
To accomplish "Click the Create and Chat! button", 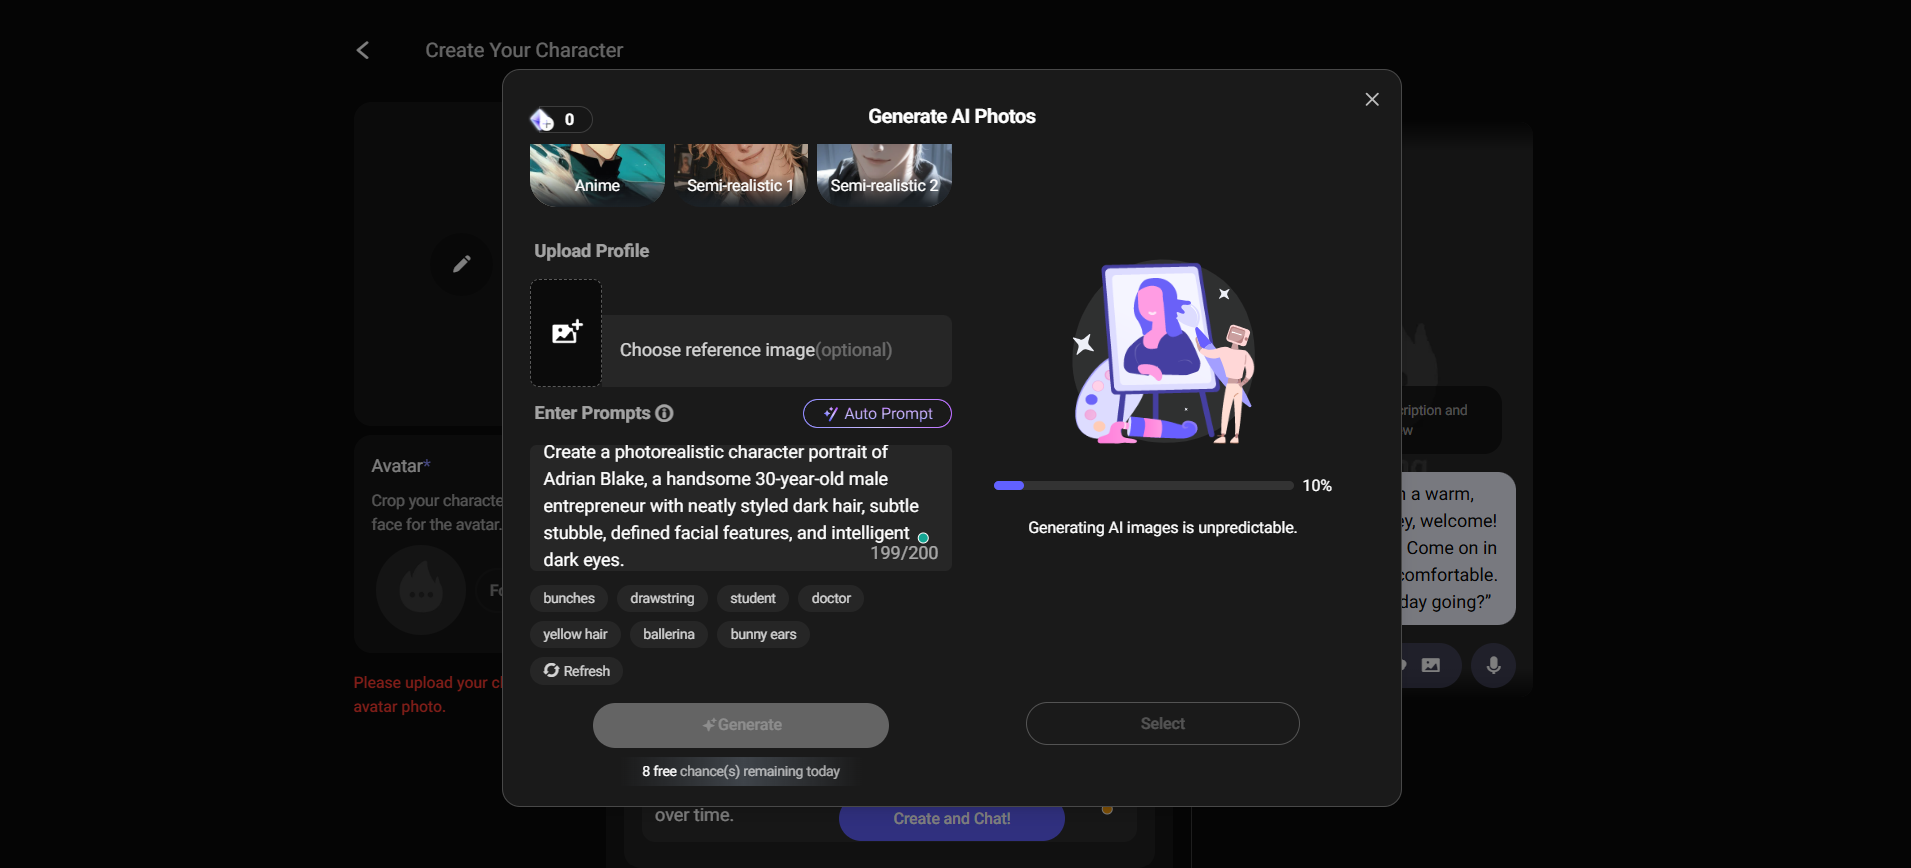I will tap(952, 819).
